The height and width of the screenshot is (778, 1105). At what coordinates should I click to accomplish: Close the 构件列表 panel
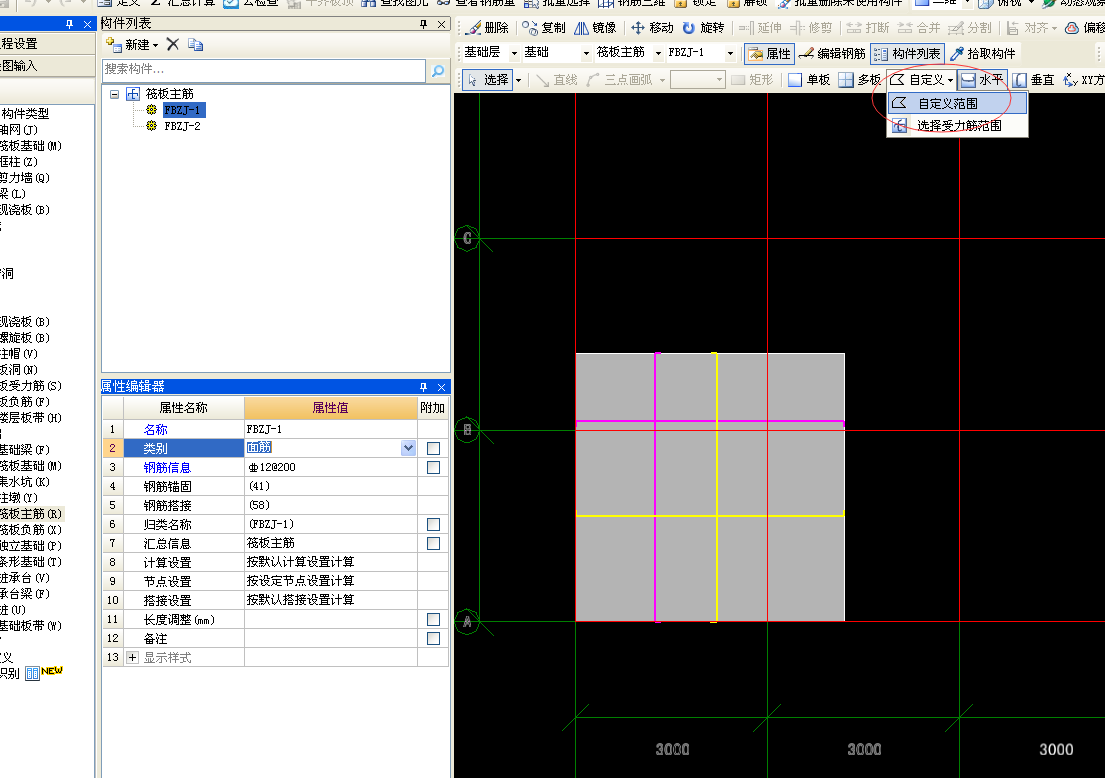pyautogui.click(x=441, y=24)
